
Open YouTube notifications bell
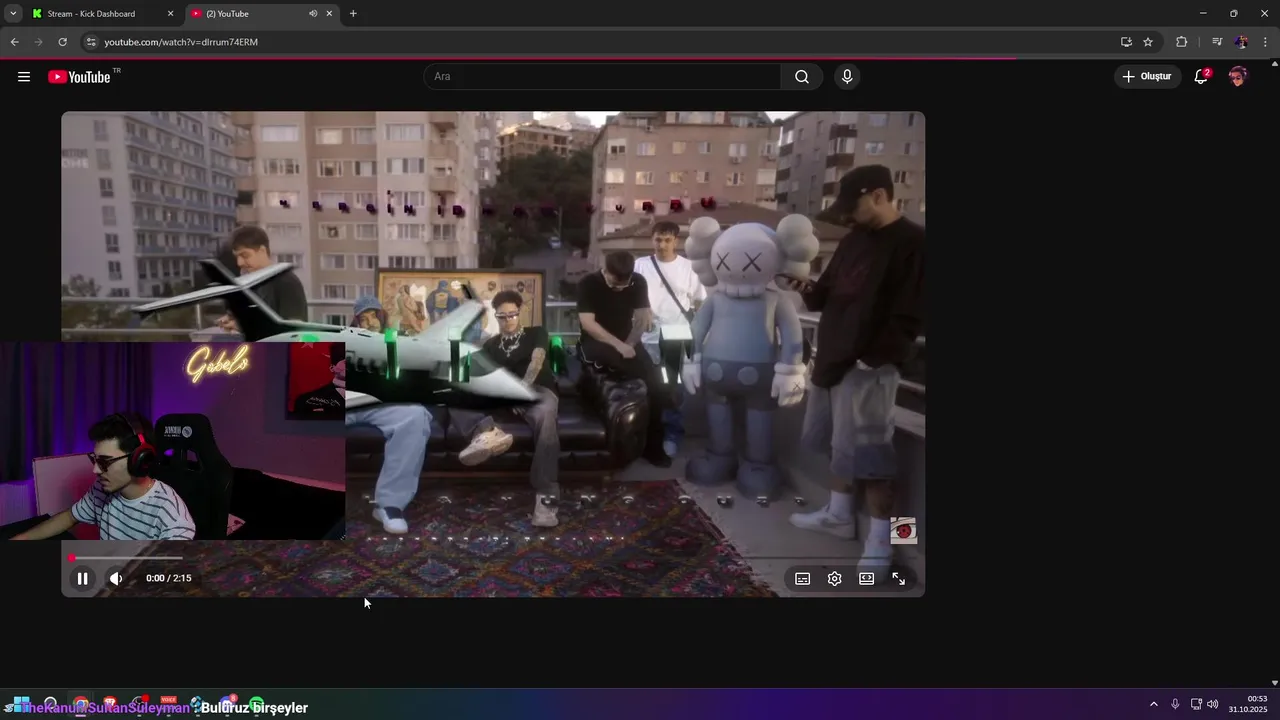tap(1201, 77)
